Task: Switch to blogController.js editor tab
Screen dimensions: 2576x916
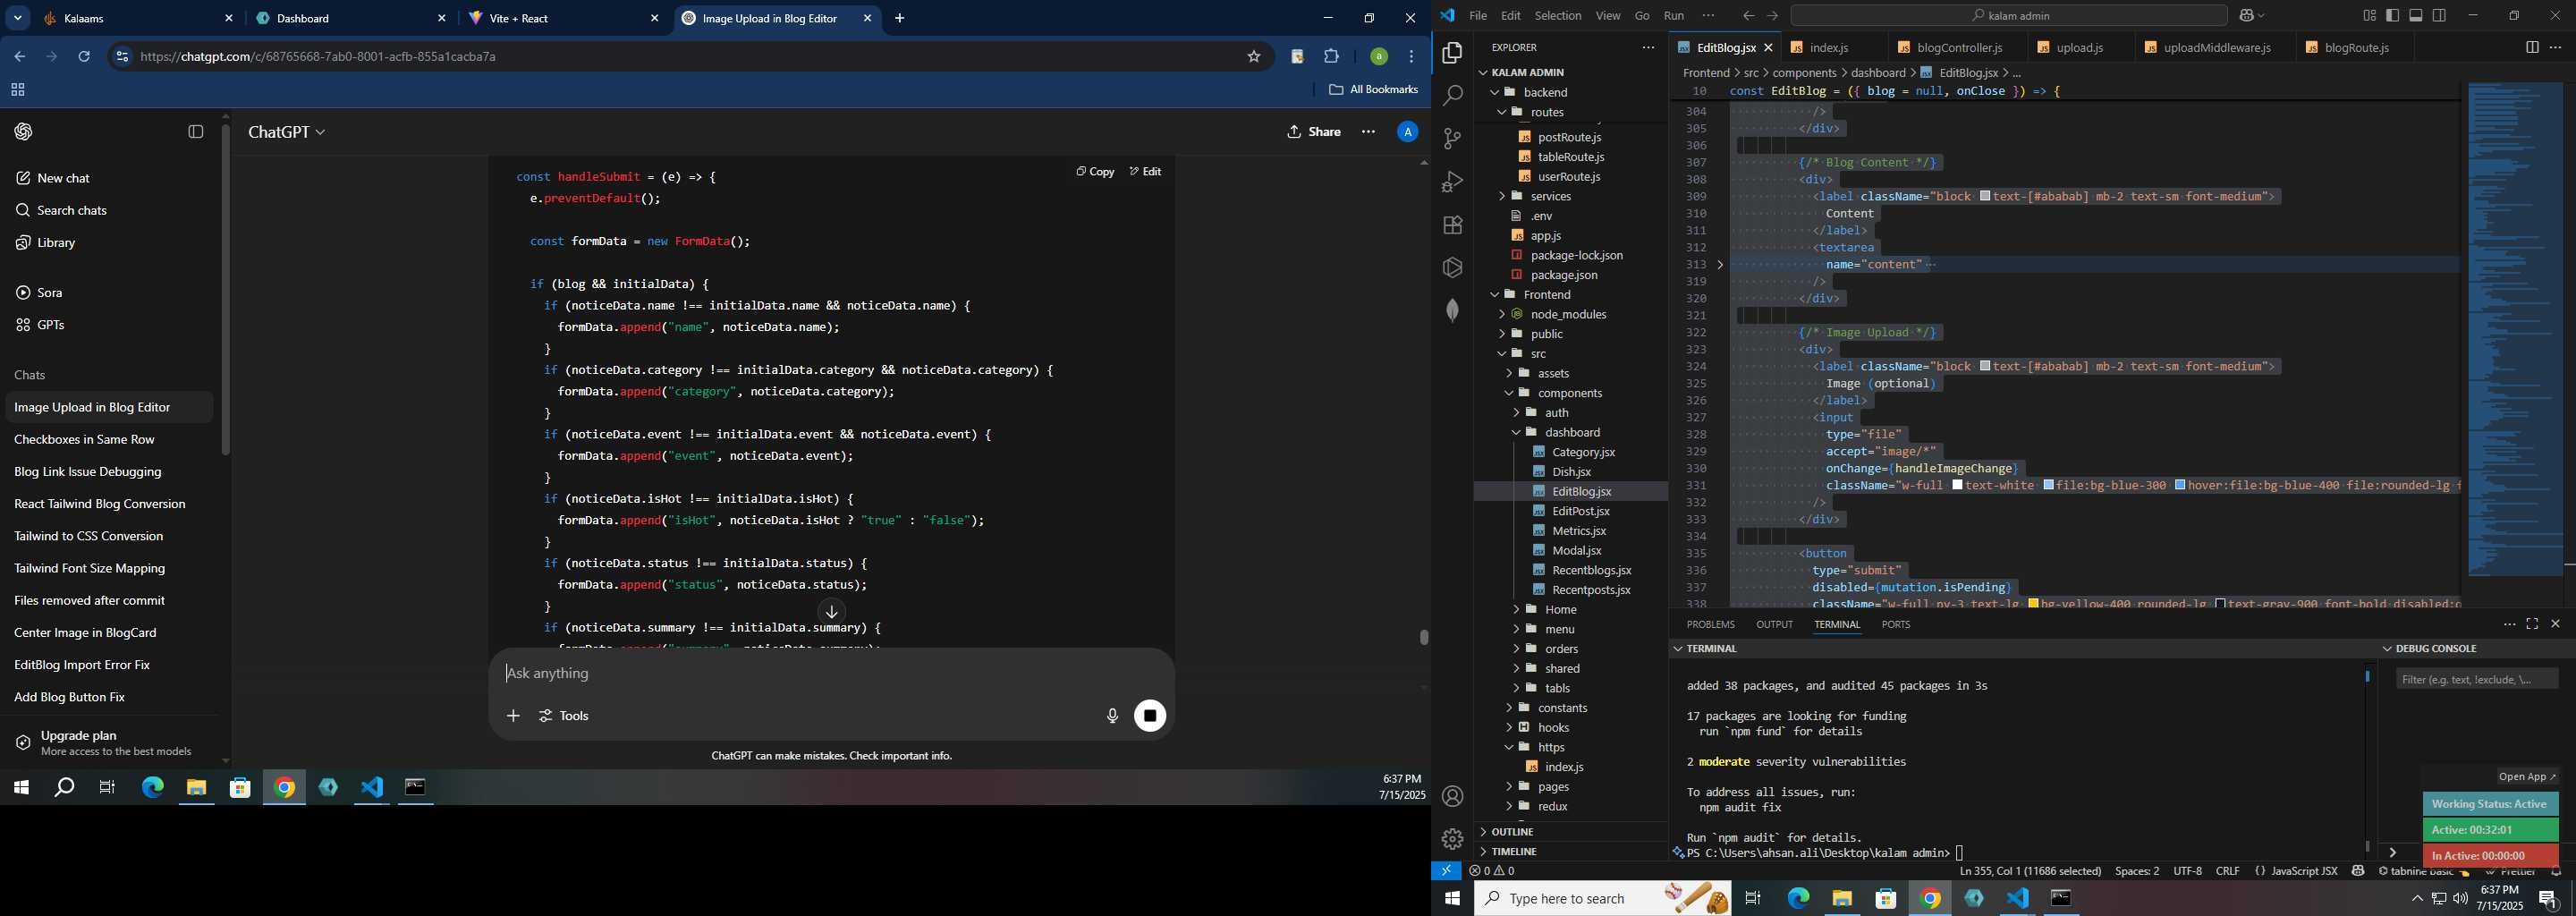Action: point(1949,47)
